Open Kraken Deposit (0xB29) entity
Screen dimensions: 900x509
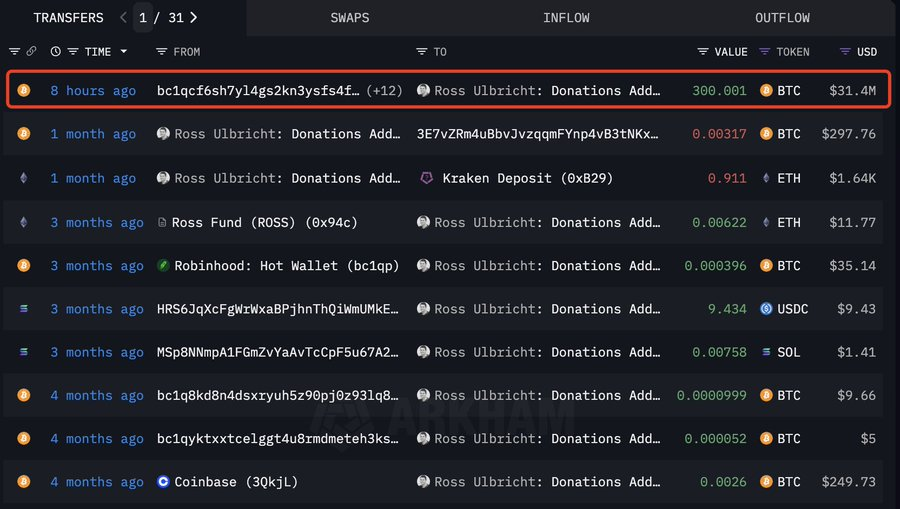point(527,178)
